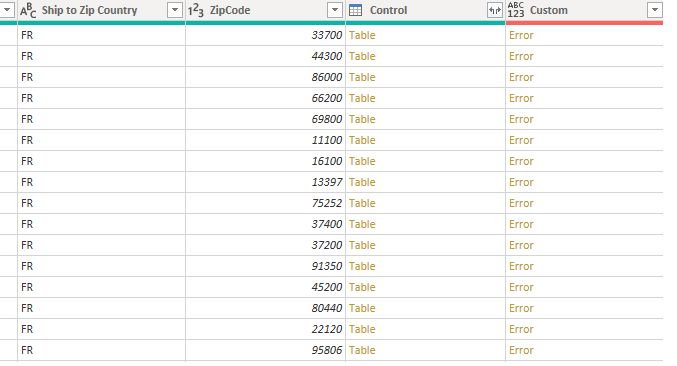The image size is (677, 366).
Task: Change Ship to Zip Country text type icon
Action: pos(28,10)
